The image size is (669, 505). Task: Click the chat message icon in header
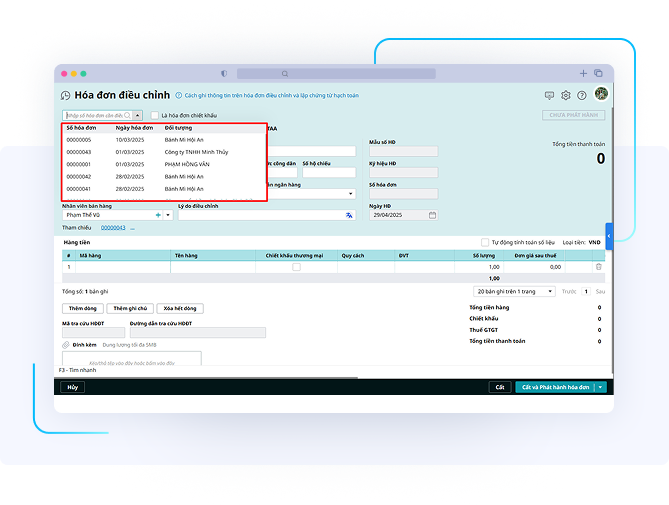[x=549, y=95]
